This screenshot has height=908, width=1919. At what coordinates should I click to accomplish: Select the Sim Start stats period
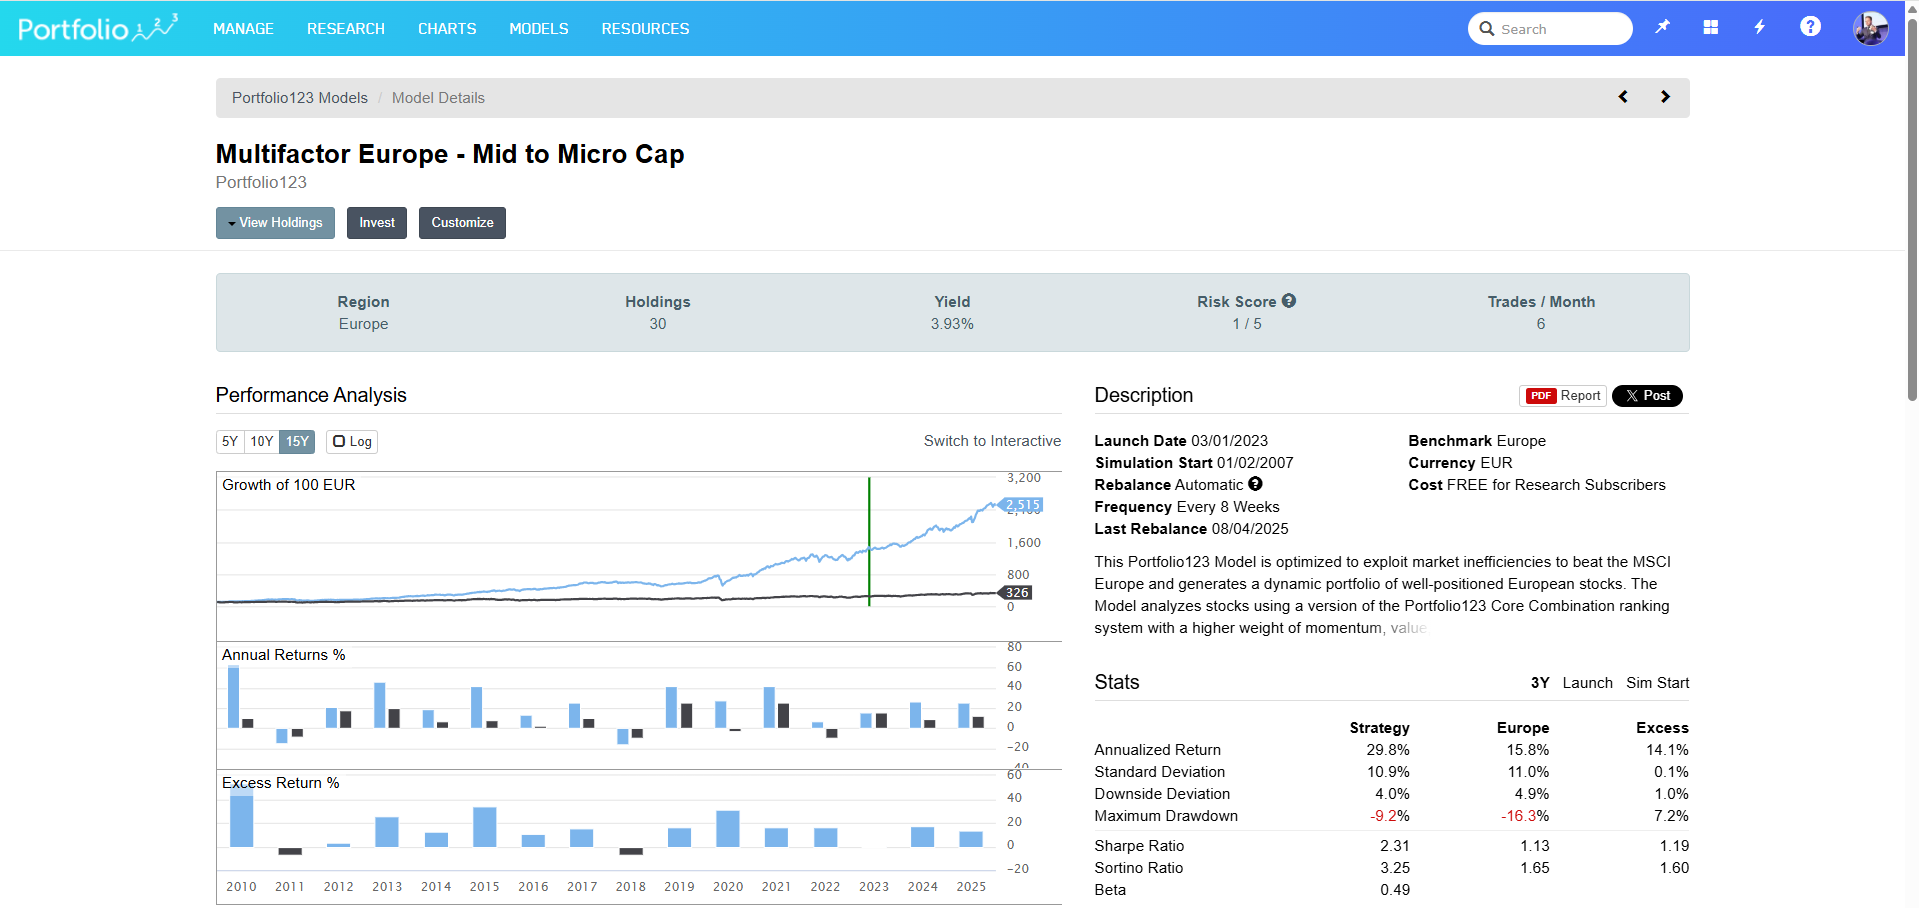[x=1657, y=683]
